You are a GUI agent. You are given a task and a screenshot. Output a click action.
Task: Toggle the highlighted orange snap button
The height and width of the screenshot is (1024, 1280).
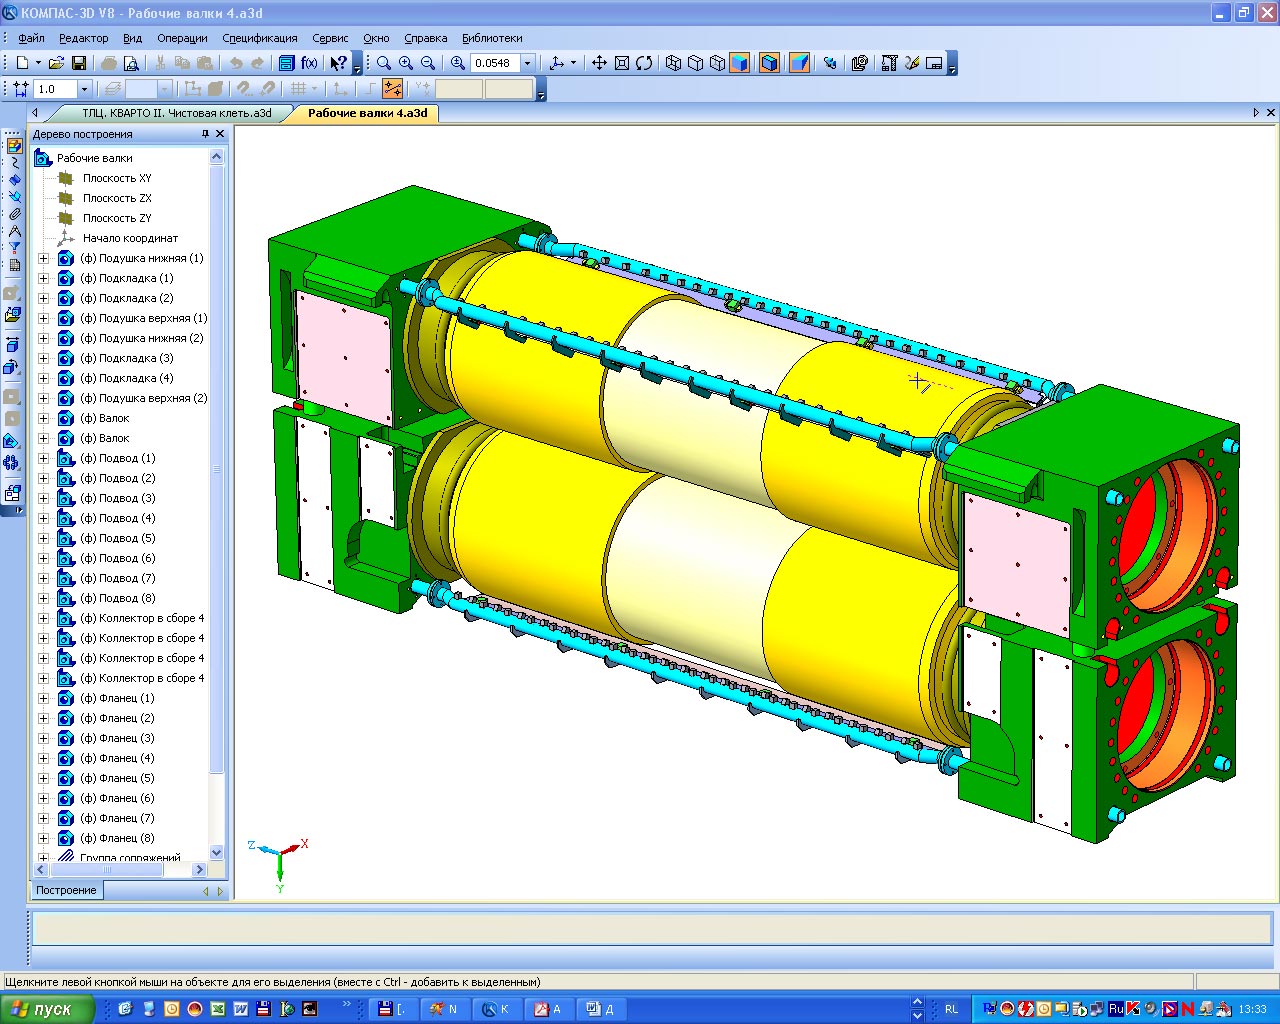pos(392,89)
